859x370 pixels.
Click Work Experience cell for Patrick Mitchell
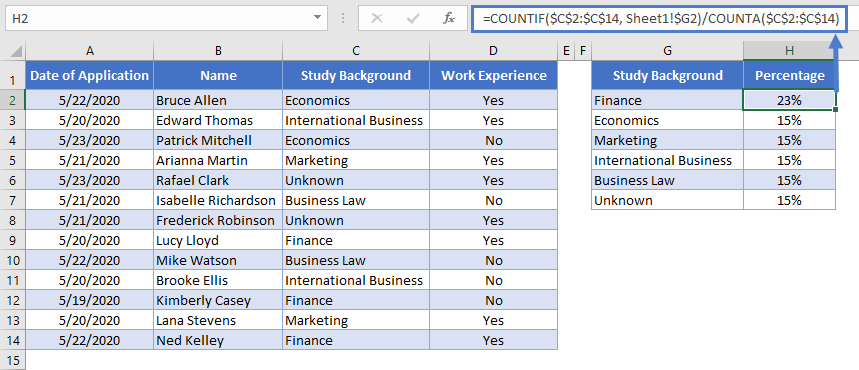(x=494, y=141)
